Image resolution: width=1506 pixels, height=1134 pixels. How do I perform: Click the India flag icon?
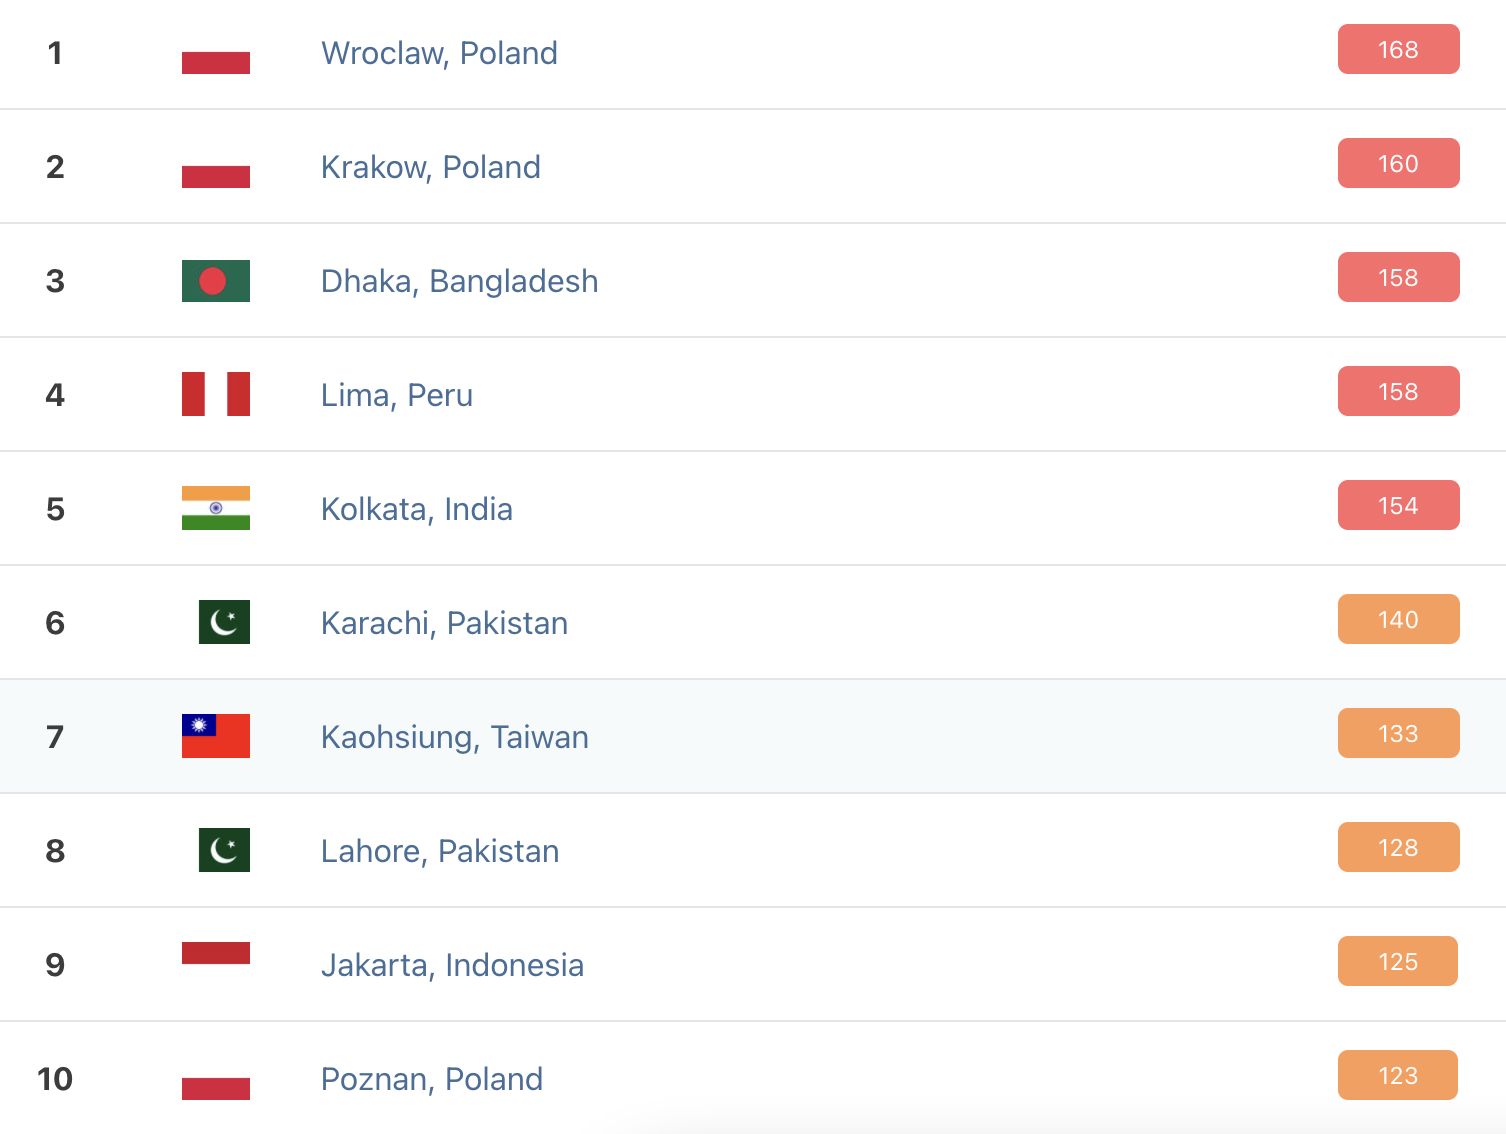click(215, 508)
